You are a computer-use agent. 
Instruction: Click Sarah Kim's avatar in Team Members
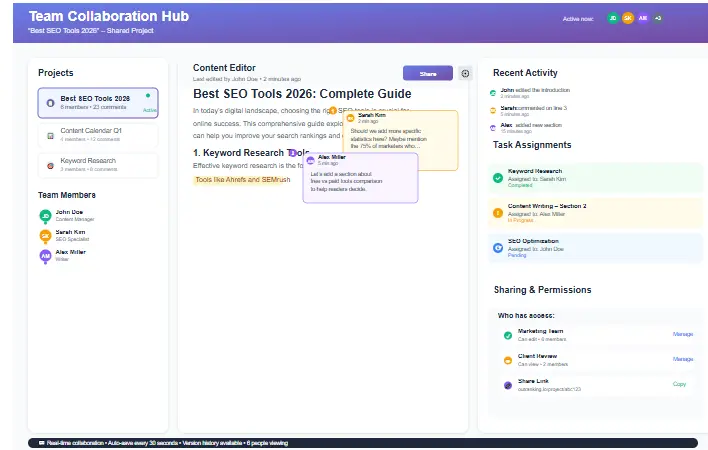click(45, 236)
